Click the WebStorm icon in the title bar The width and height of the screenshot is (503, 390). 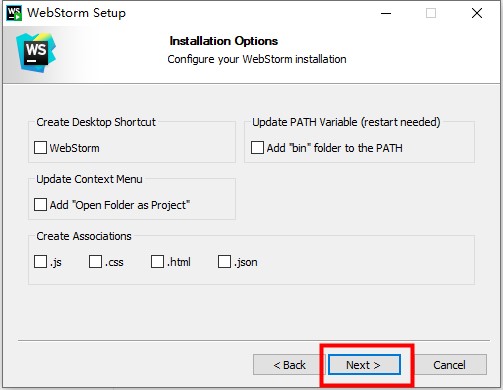(14, 13)
